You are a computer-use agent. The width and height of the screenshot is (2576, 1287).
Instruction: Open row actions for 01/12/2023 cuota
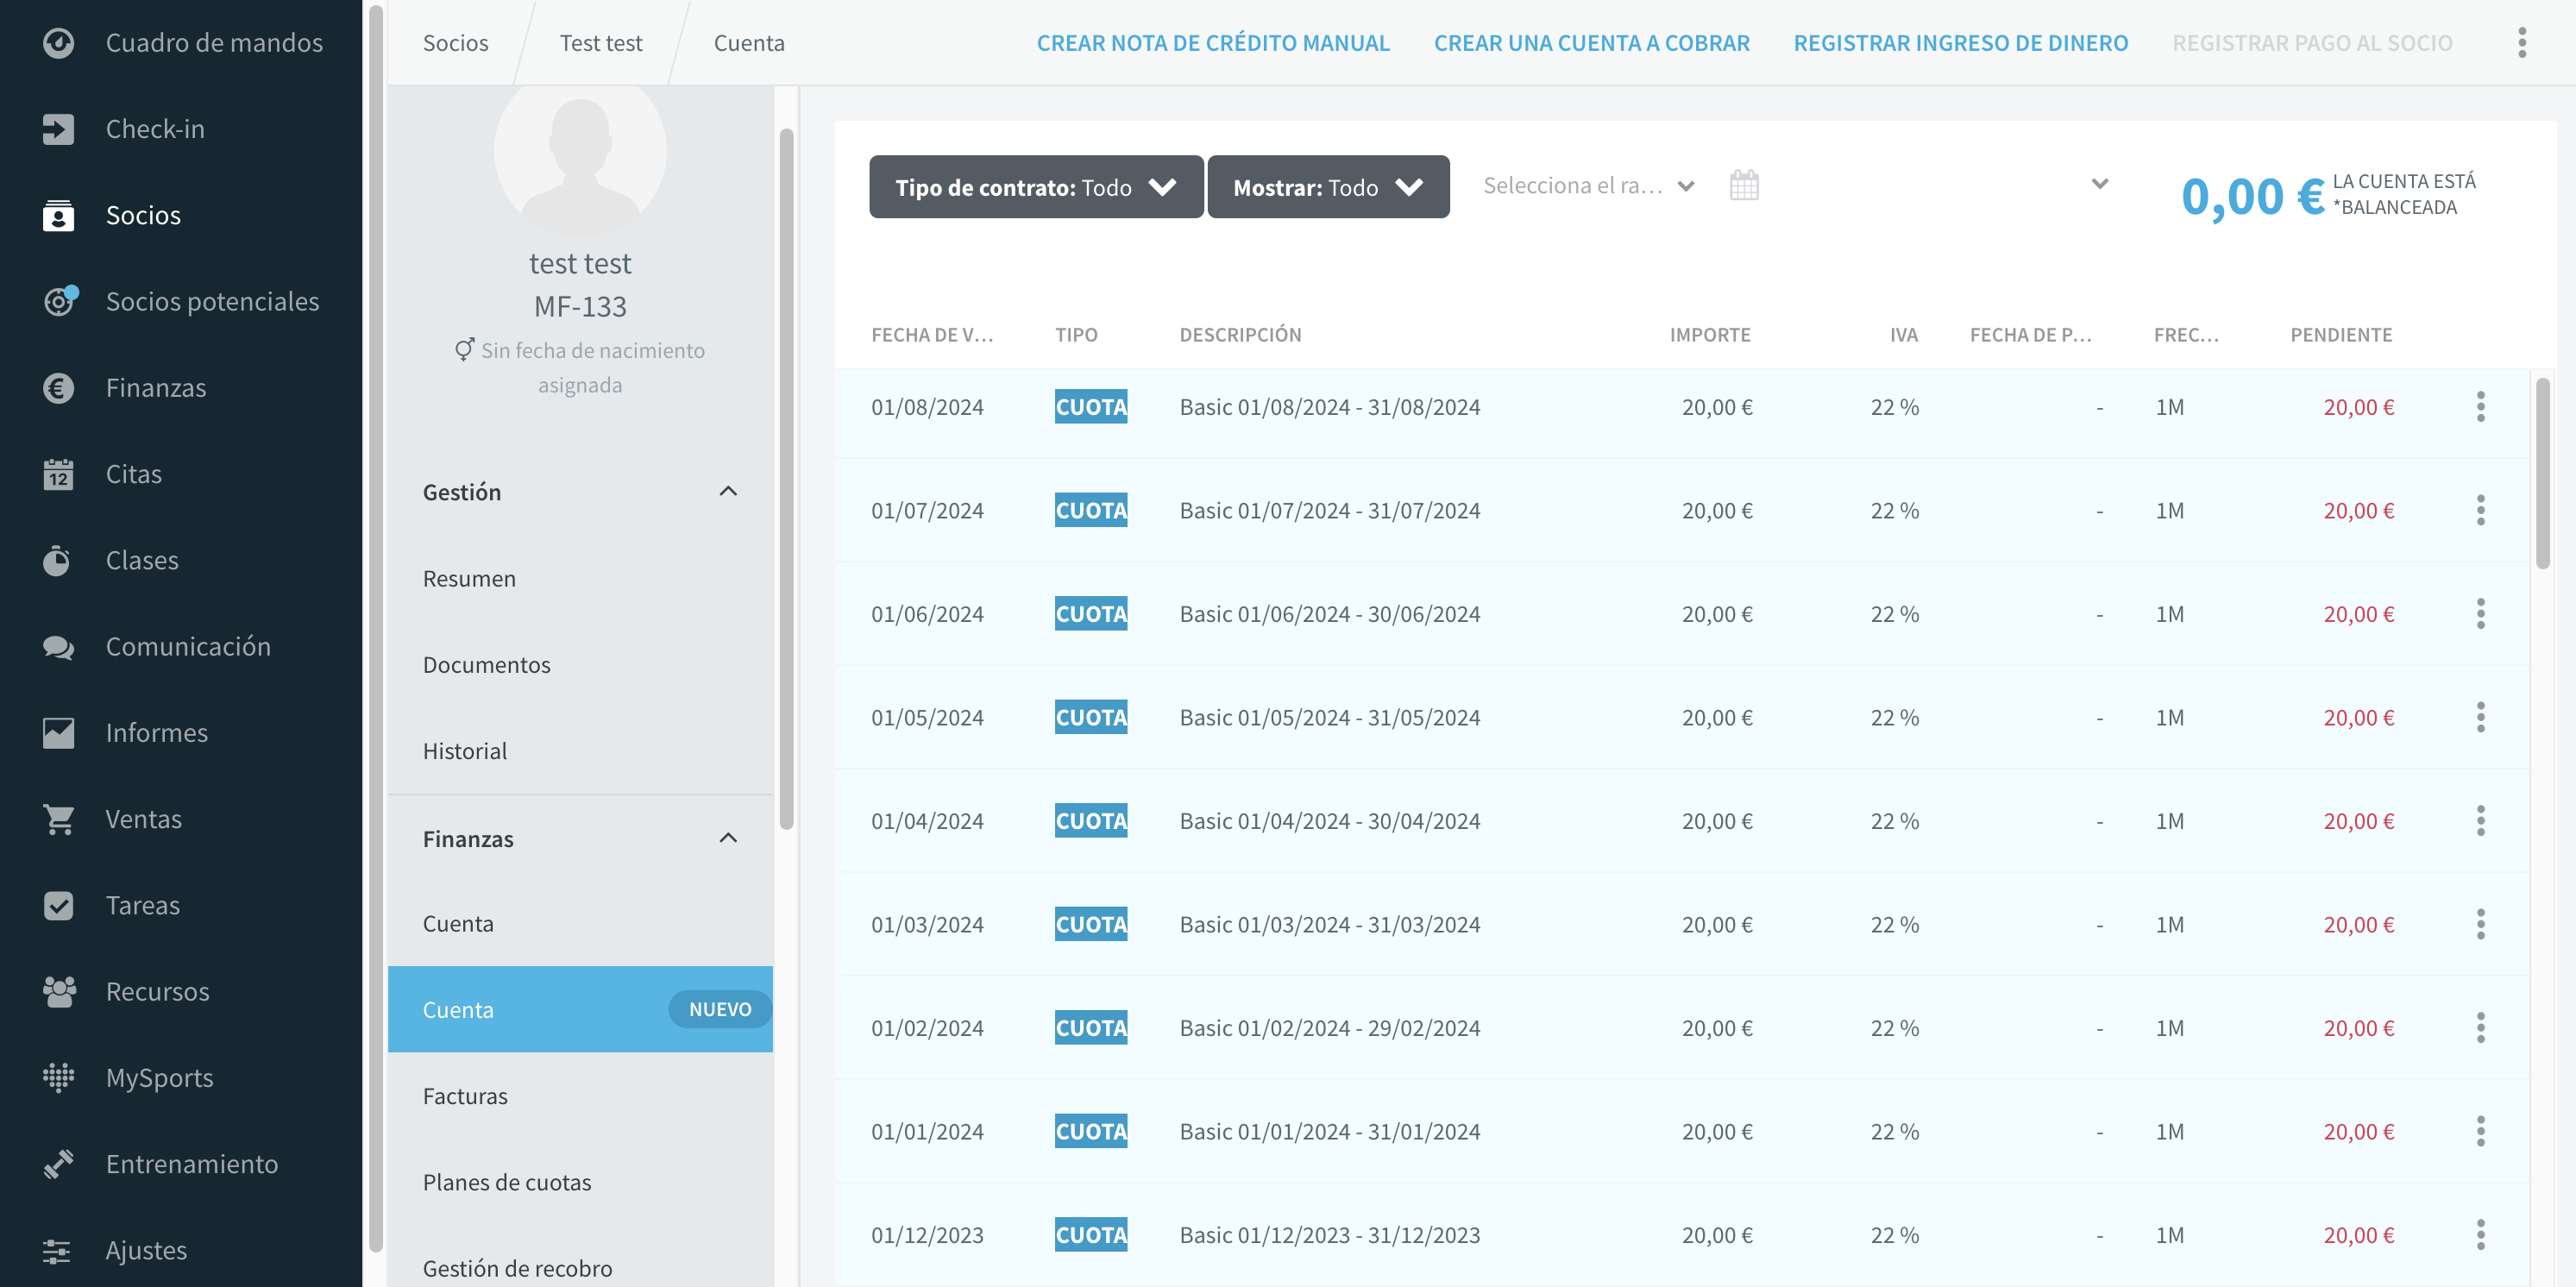point(2481,1235)
